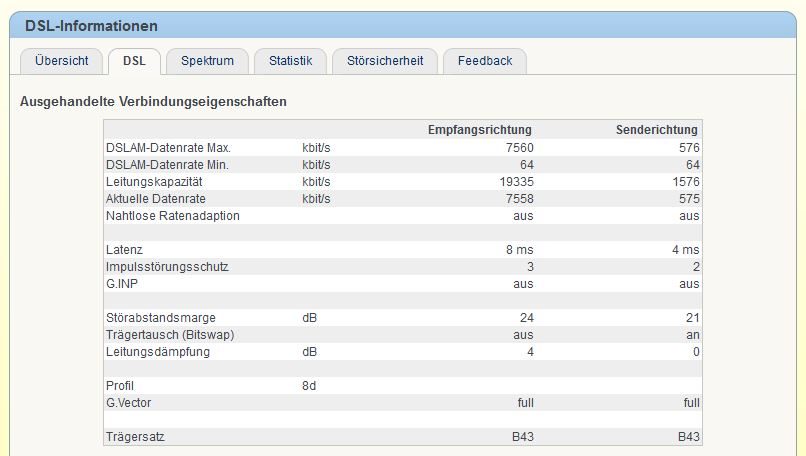The height and width of the screenshot is (456, 806).
Task: Select the Nahtlose Ratenadaption row label
Action: tap(172, 216)
